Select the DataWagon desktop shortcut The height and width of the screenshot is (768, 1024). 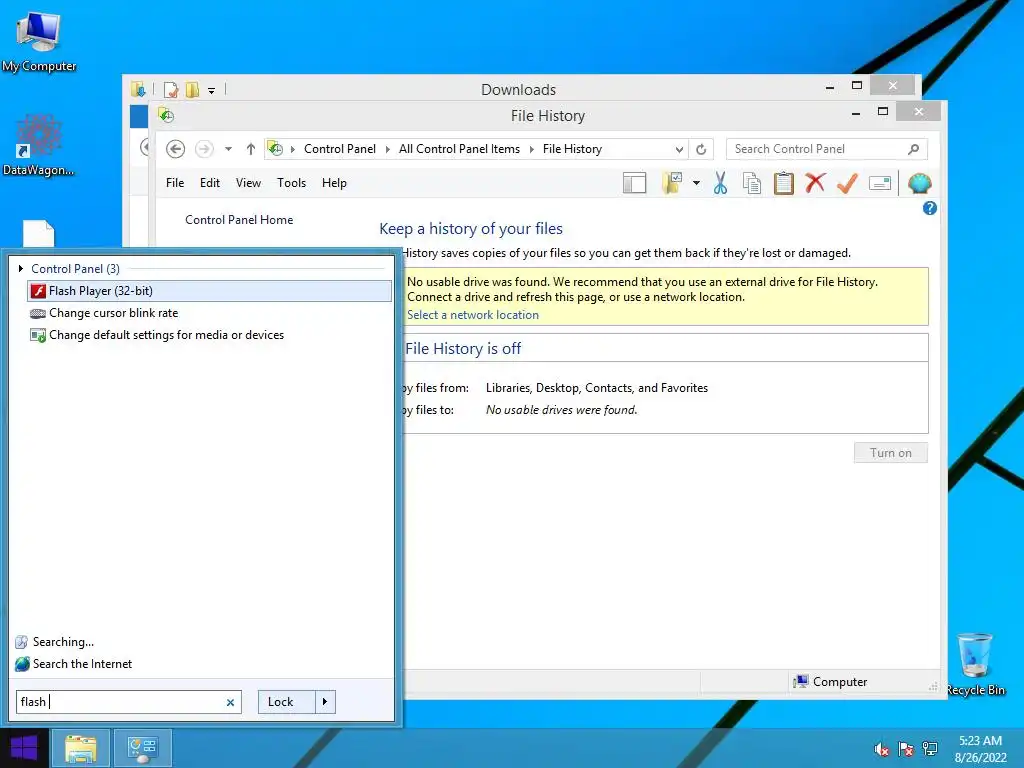pos(38,145)
